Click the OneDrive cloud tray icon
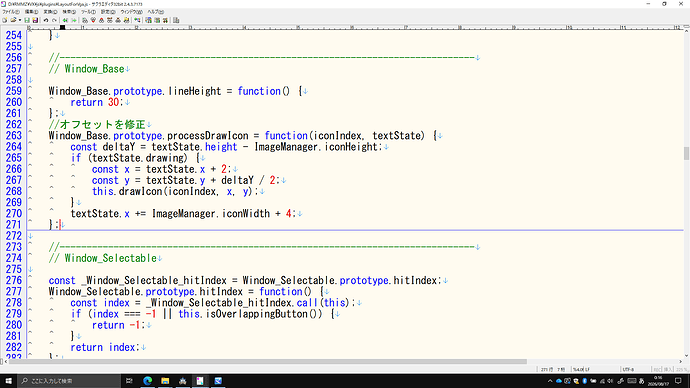The image size is (690, 388). tap(559, 381)
